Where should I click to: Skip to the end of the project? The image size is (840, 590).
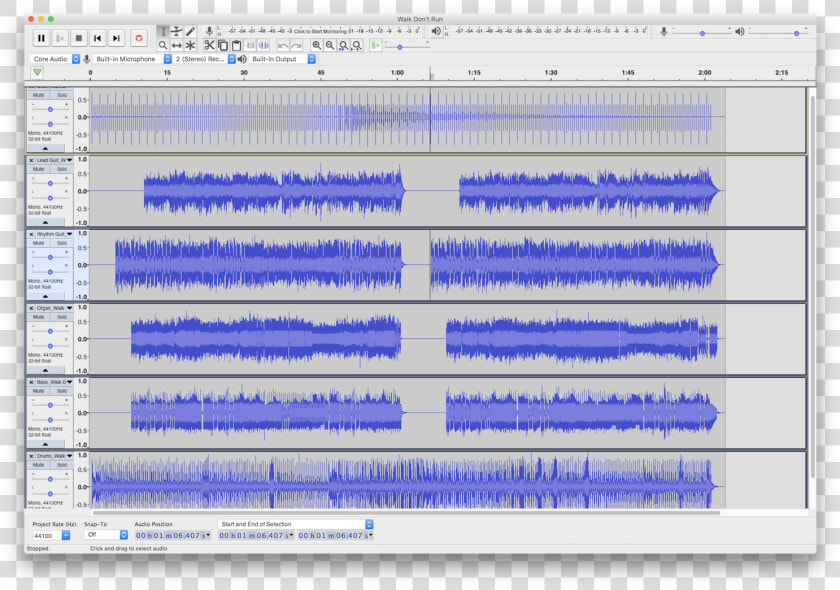pyautogui.click(x=116, y=38)
